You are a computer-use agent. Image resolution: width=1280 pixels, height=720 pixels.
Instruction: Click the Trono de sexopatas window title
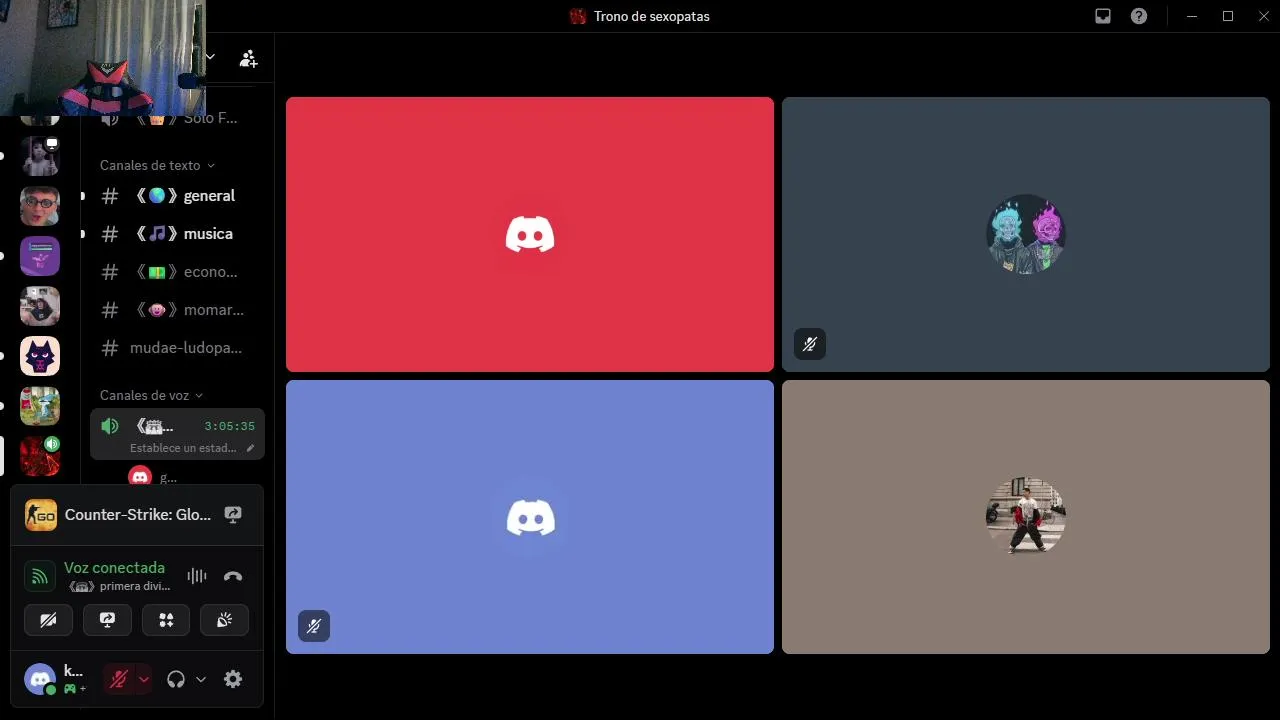click(651, 16)
